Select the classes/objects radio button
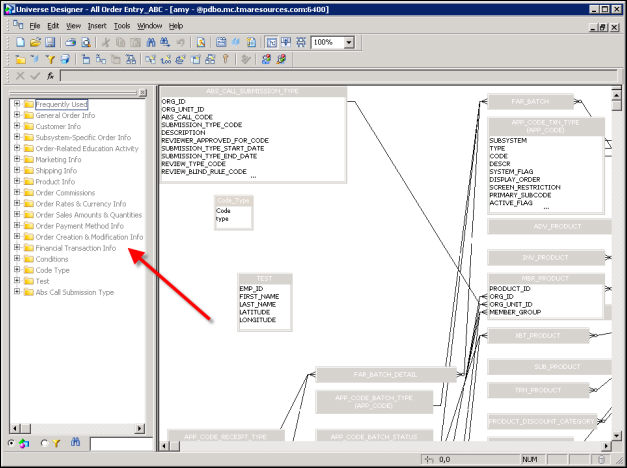 coord(12,443)
